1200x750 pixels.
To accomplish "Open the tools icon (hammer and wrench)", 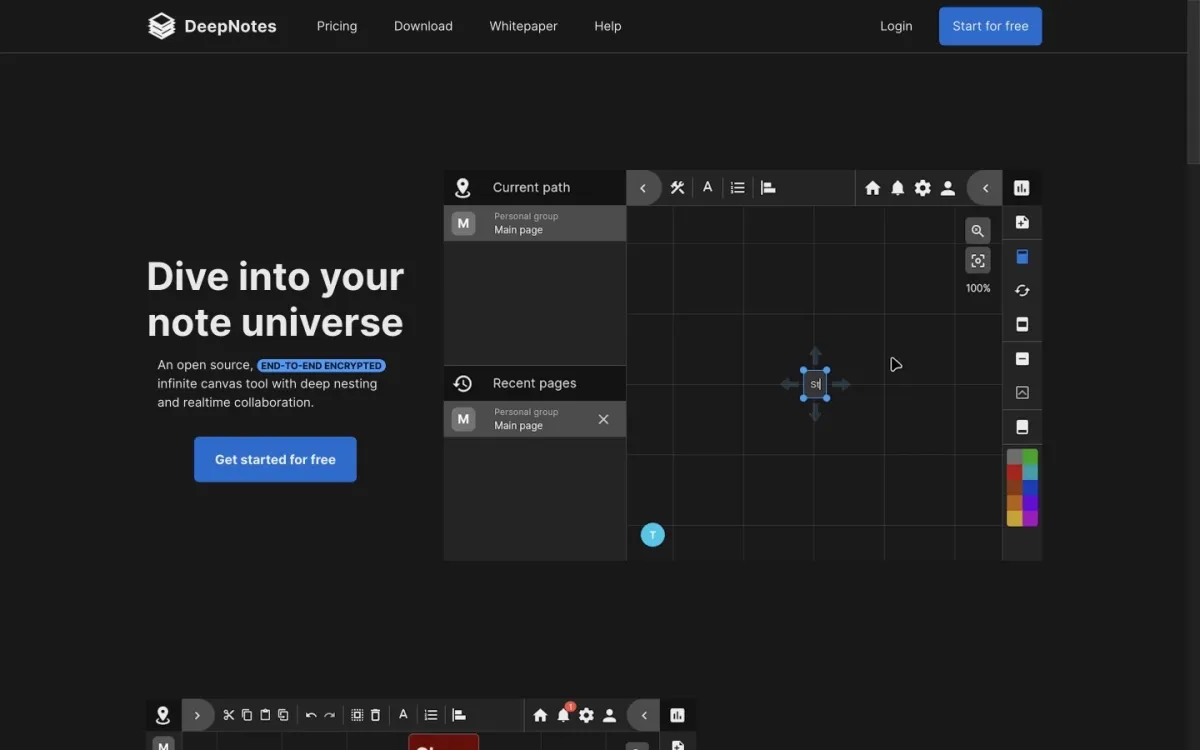I will coord(677,188).
